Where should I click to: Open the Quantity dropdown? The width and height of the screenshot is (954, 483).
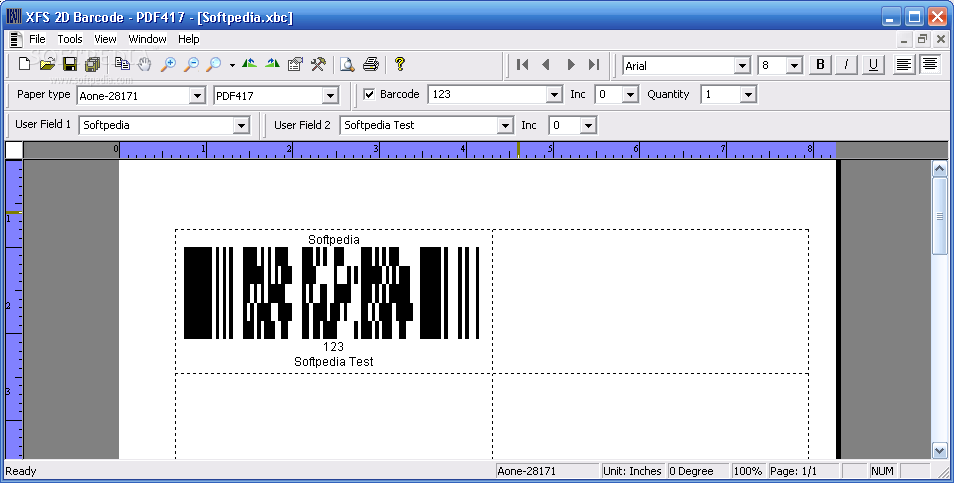coord(748,94)
